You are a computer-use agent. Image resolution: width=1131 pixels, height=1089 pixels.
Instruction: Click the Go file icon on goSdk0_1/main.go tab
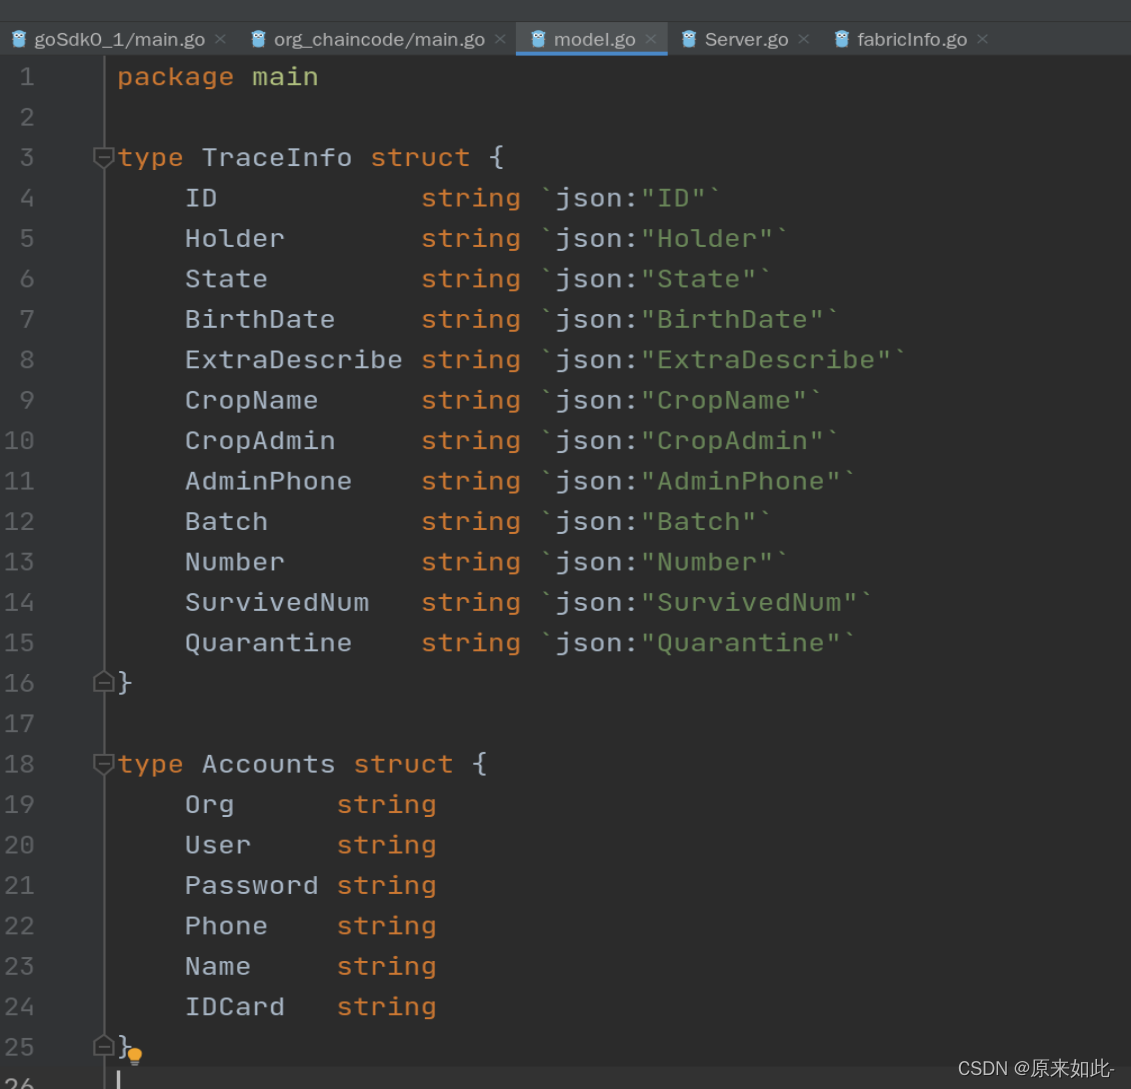pos(19,39)
